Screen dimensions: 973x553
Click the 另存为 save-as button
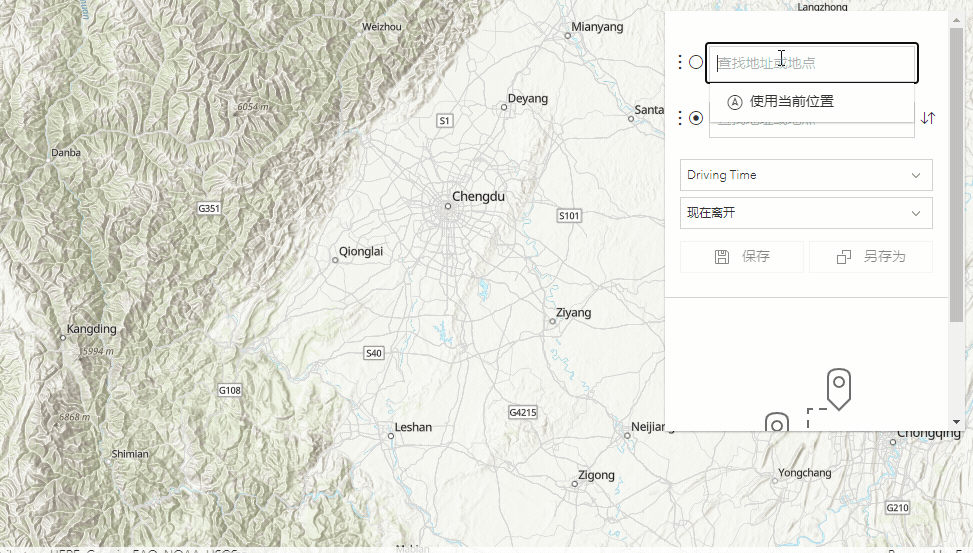(x=871, y=257)
